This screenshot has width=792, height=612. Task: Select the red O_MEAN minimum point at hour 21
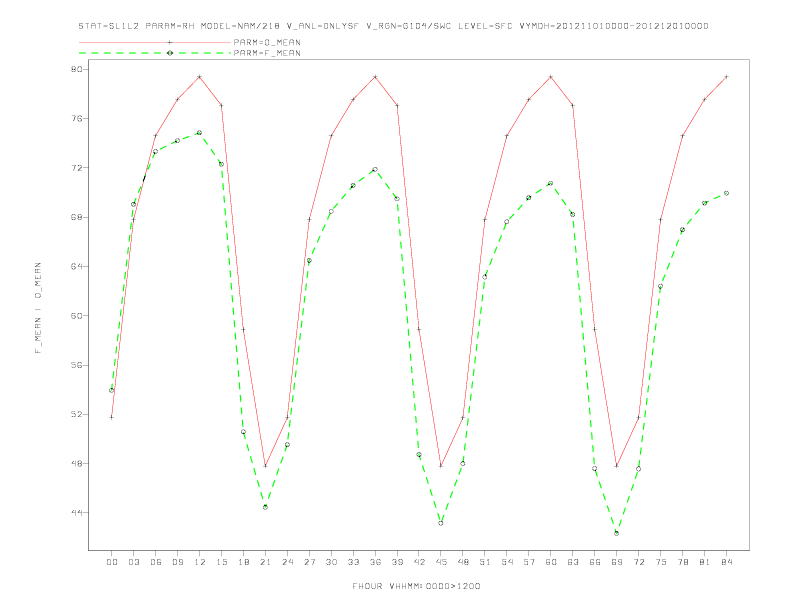265,466
